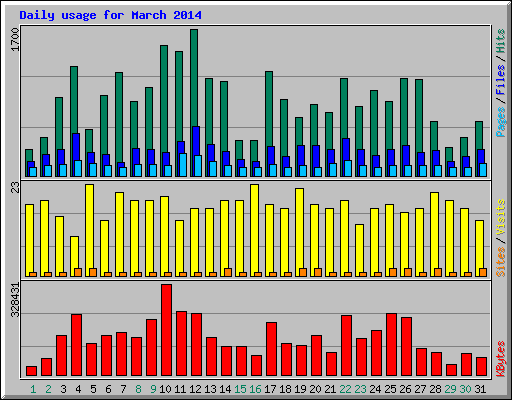Select the 1700 axis value for hits

point(15,39)
